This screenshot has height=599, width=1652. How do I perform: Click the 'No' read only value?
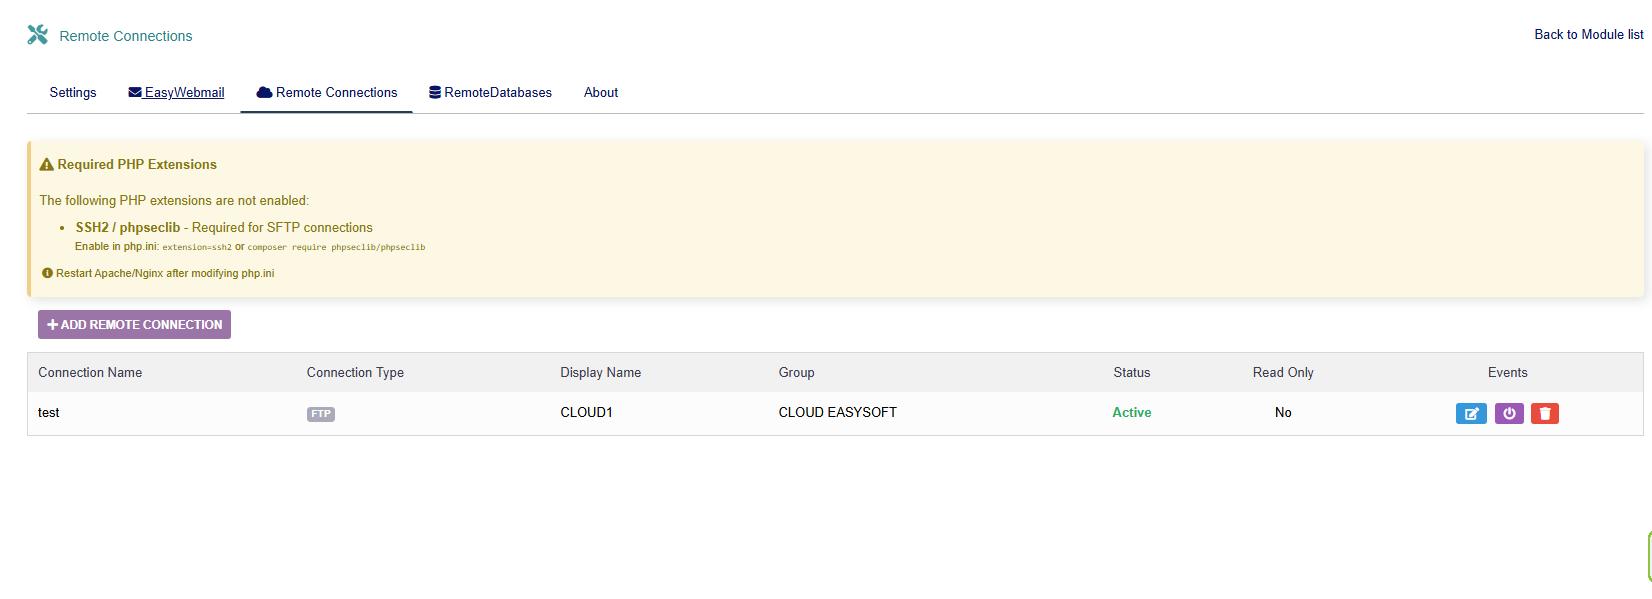click(1283, 412)
